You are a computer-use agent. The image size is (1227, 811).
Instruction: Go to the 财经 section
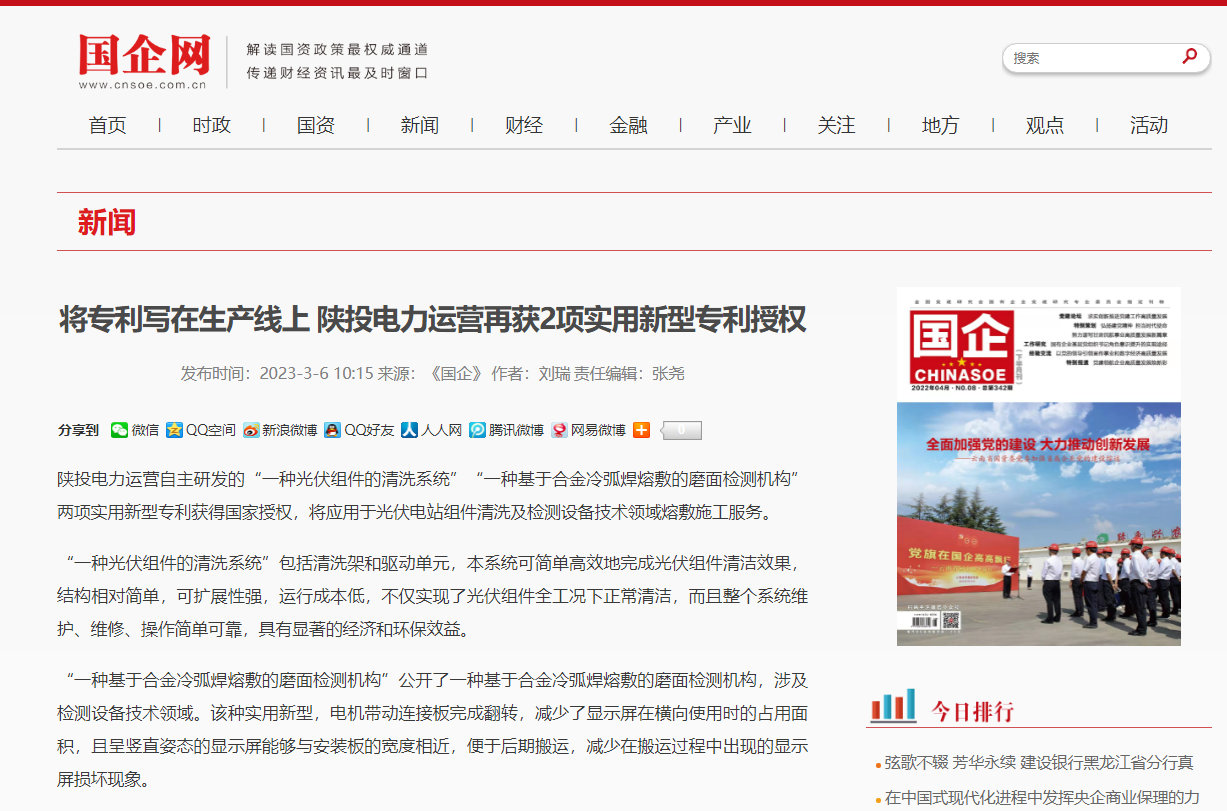(524, 125)
